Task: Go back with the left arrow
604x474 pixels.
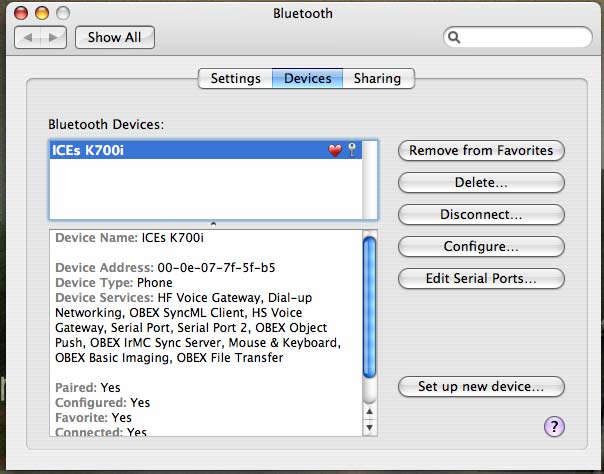Action: click(27, 37)
